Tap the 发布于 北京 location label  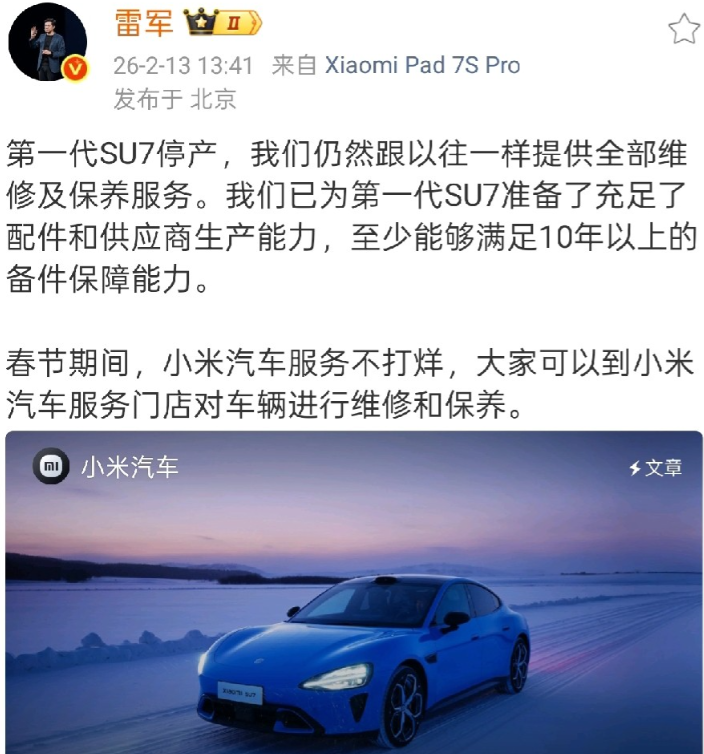[x=175, y=99]
